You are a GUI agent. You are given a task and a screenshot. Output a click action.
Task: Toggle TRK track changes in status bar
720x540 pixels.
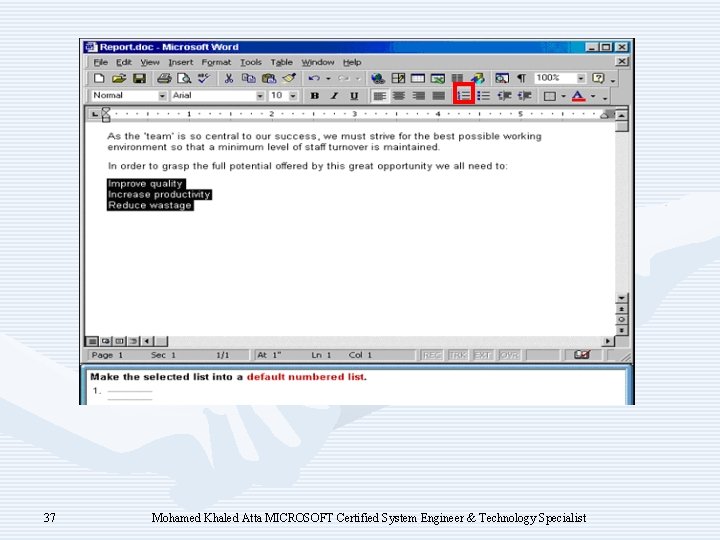[457, 355]
